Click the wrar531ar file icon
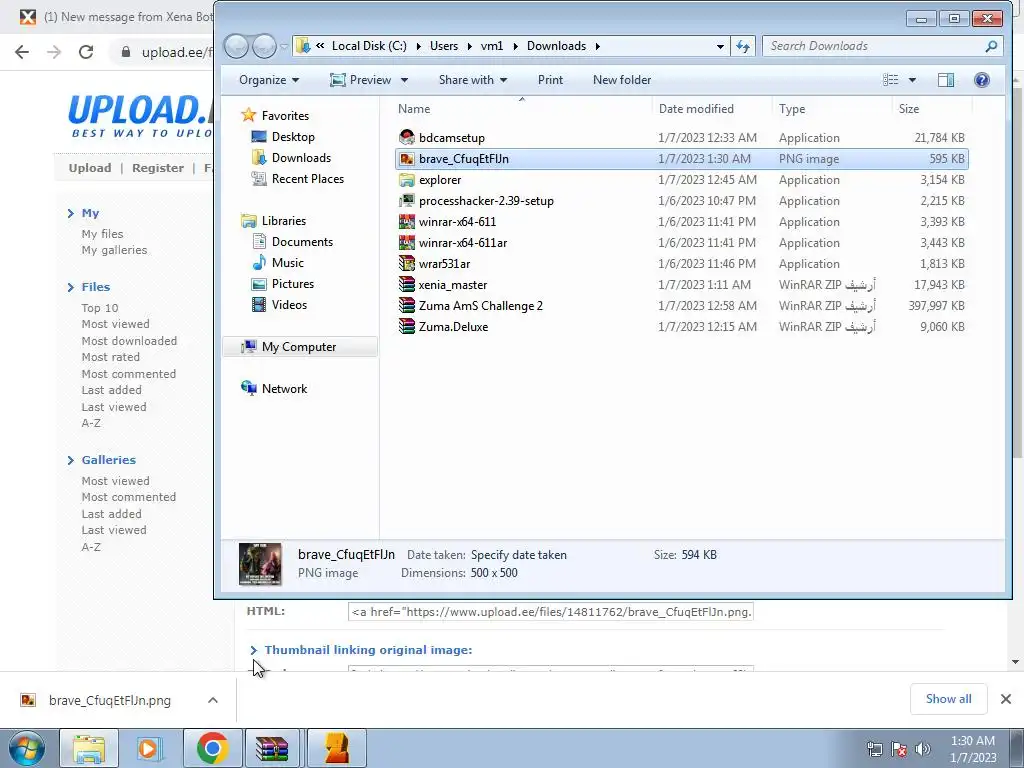Screen dimensions: 1024x768 [x=407, y=263]
